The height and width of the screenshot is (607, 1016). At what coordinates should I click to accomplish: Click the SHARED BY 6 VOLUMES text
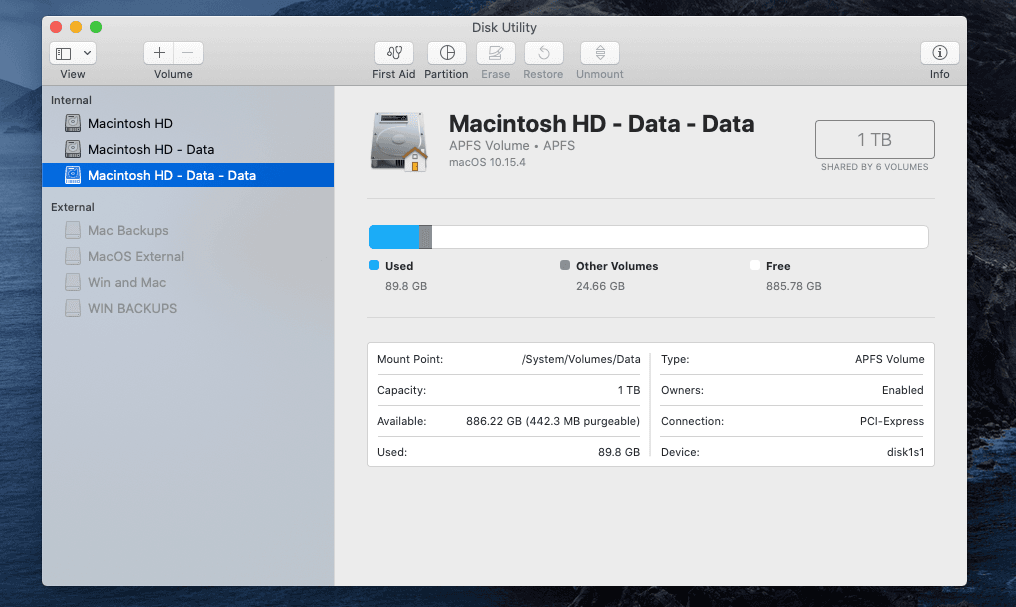[875, 166]
